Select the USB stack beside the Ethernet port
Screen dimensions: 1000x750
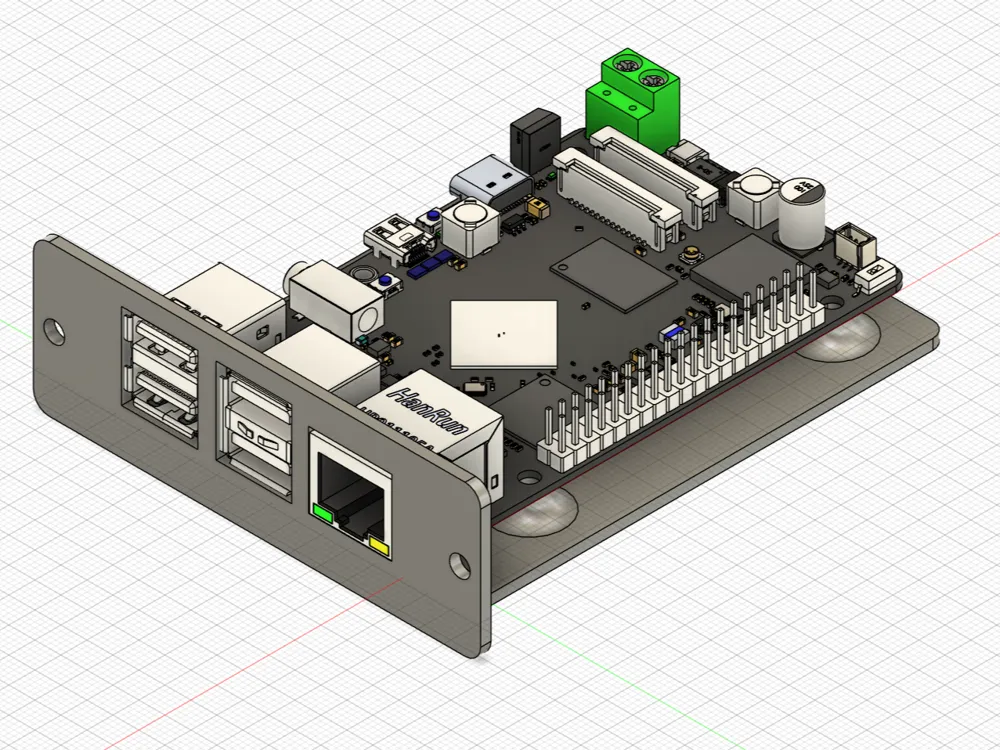tap(256, 432)
